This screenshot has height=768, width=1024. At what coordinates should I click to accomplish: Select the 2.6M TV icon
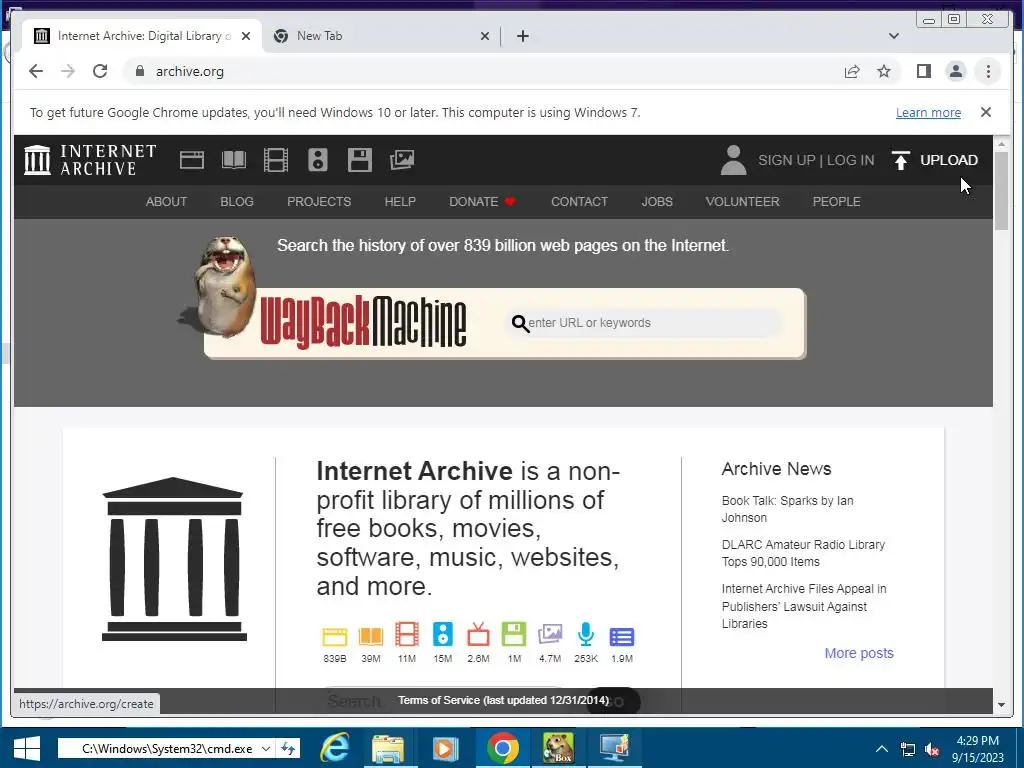pyautogui.click(x=478, y=635)
